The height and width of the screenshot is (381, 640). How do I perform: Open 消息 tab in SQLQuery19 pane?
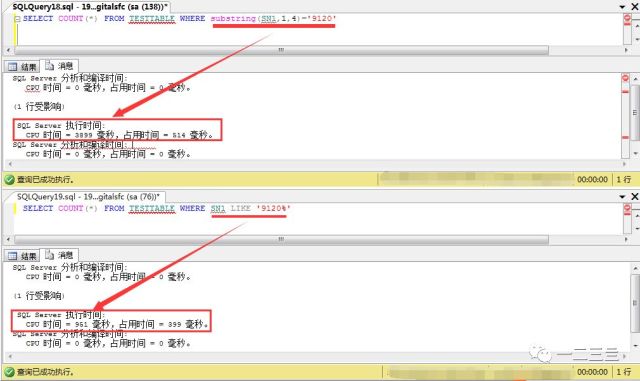[x=60, y=255]
